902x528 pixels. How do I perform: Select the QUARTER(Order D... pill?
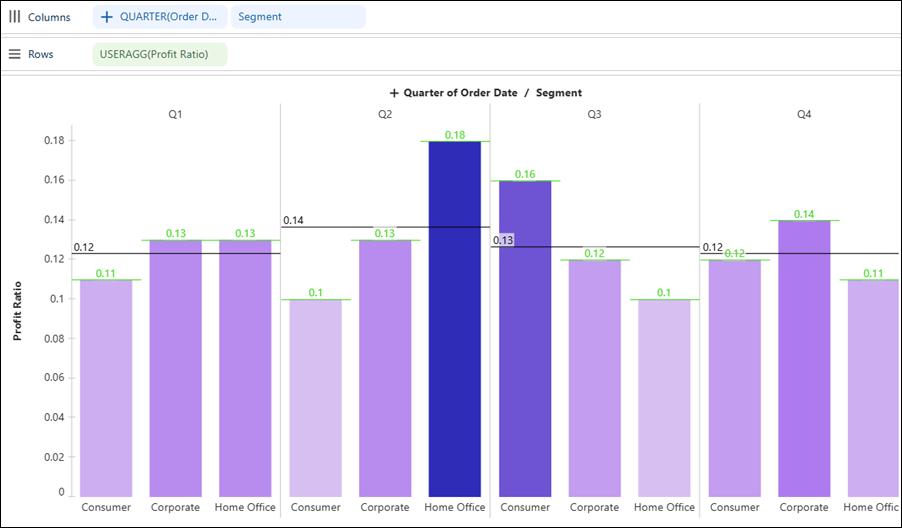160,17
